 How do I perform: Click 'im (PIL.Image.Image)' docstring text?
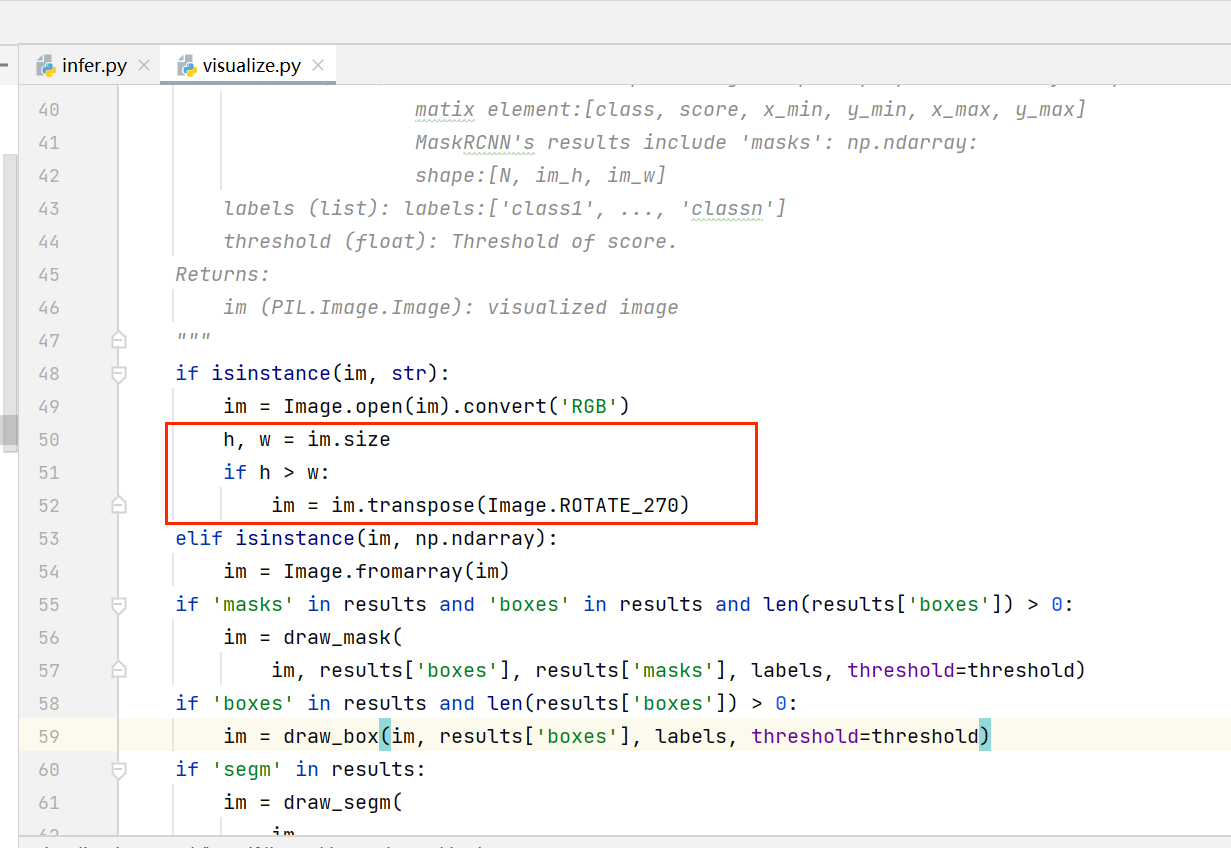click(x=344, y=307)
